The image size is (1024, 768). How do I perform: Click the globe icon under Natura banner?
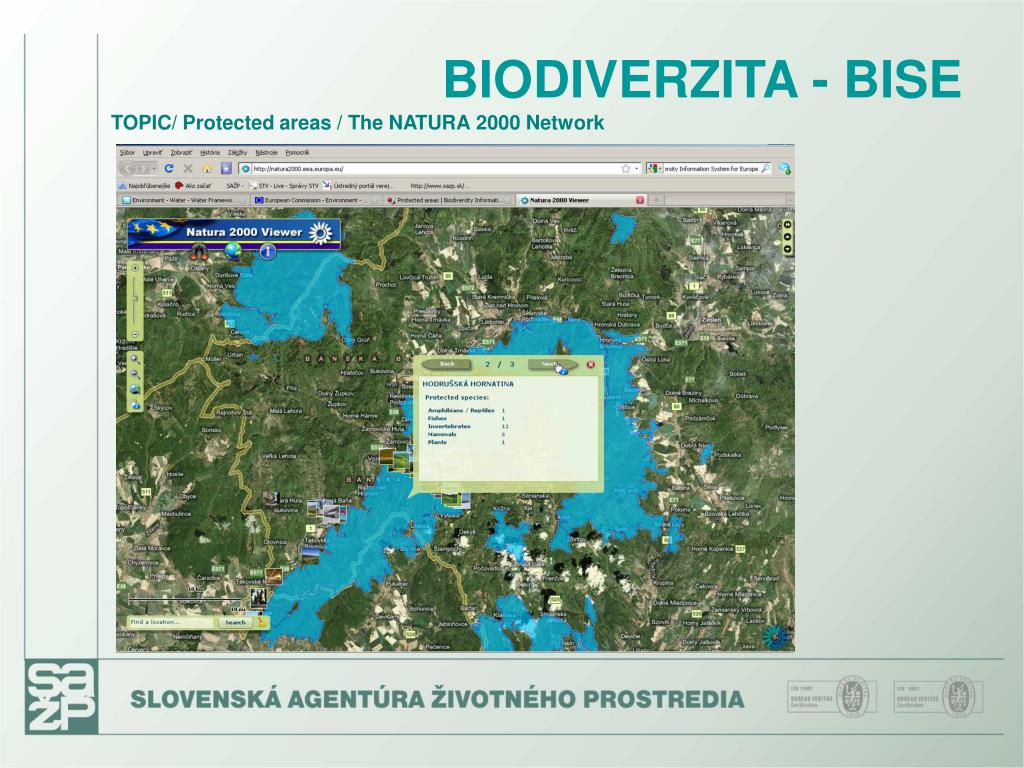point(233,251)
